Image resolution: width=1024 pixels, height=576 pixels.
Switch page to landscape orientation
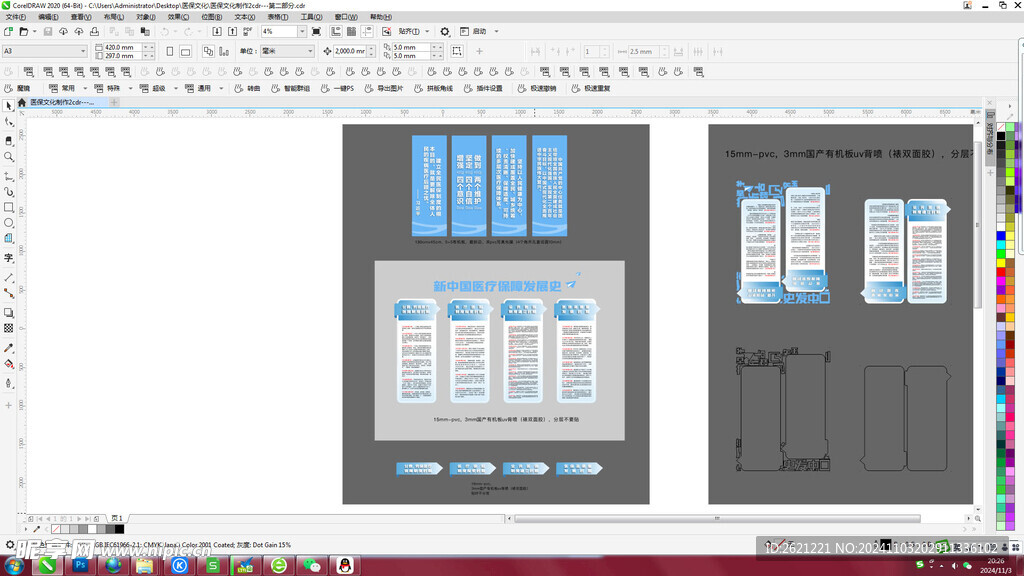[x=186, y=51]
